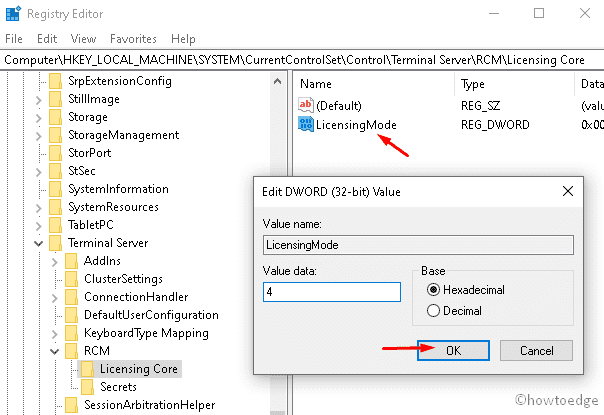This screenshot has width=604, height=415.
Task: Click the Value data input field
Action: click(331, 292)
